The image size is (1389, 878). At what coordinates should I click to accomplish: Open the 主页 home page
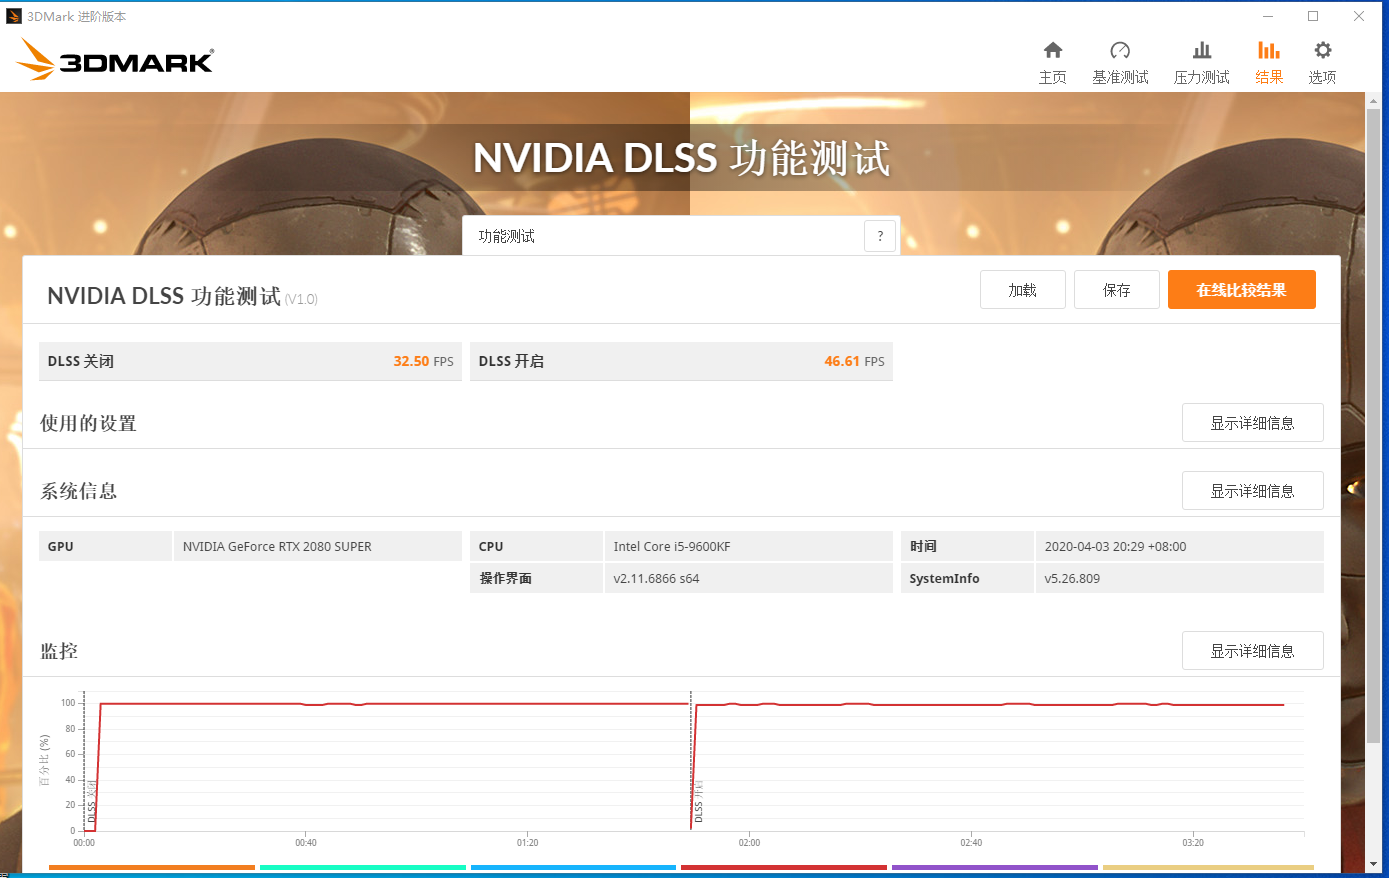[x=1052, y=60]
